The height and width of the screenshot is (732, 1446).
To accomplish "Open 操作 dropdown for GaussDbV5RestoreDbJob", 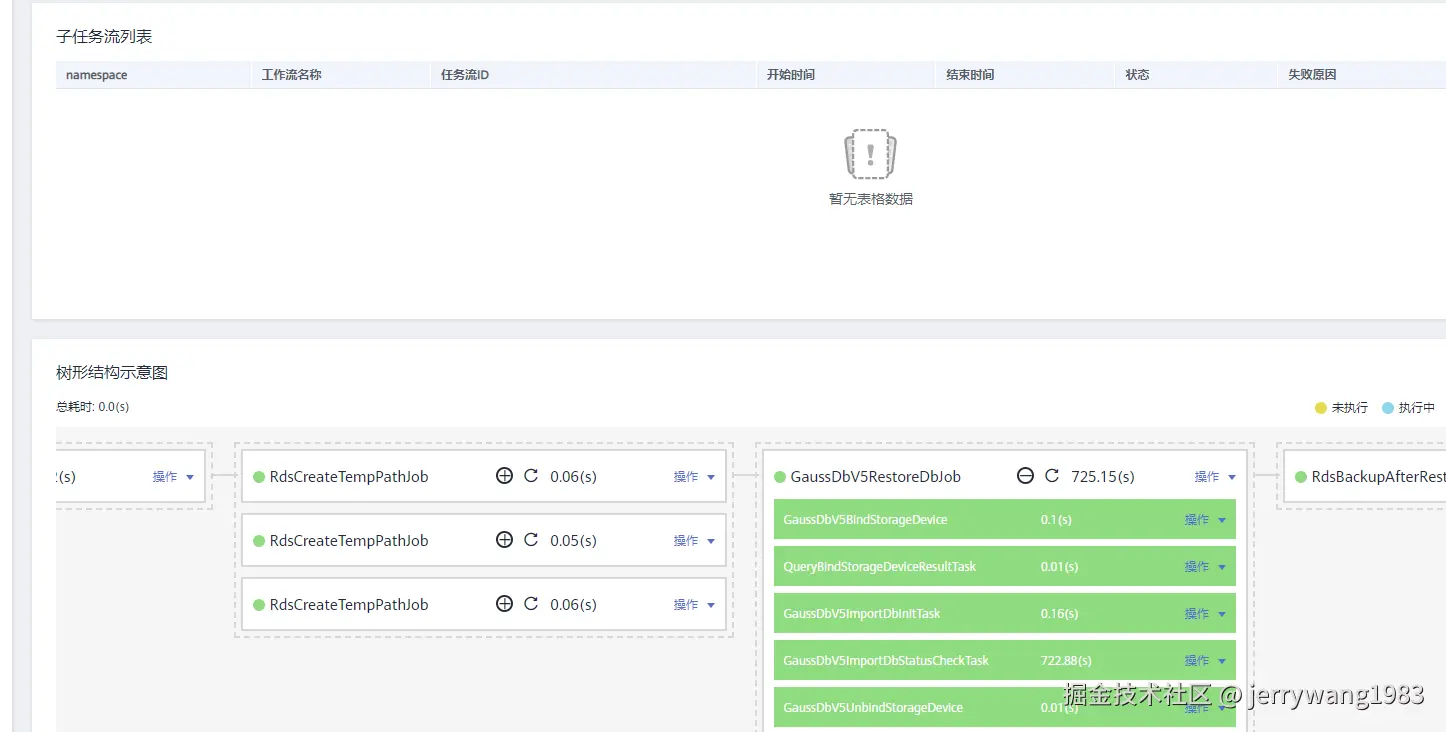I will (x=1215, y=477).
